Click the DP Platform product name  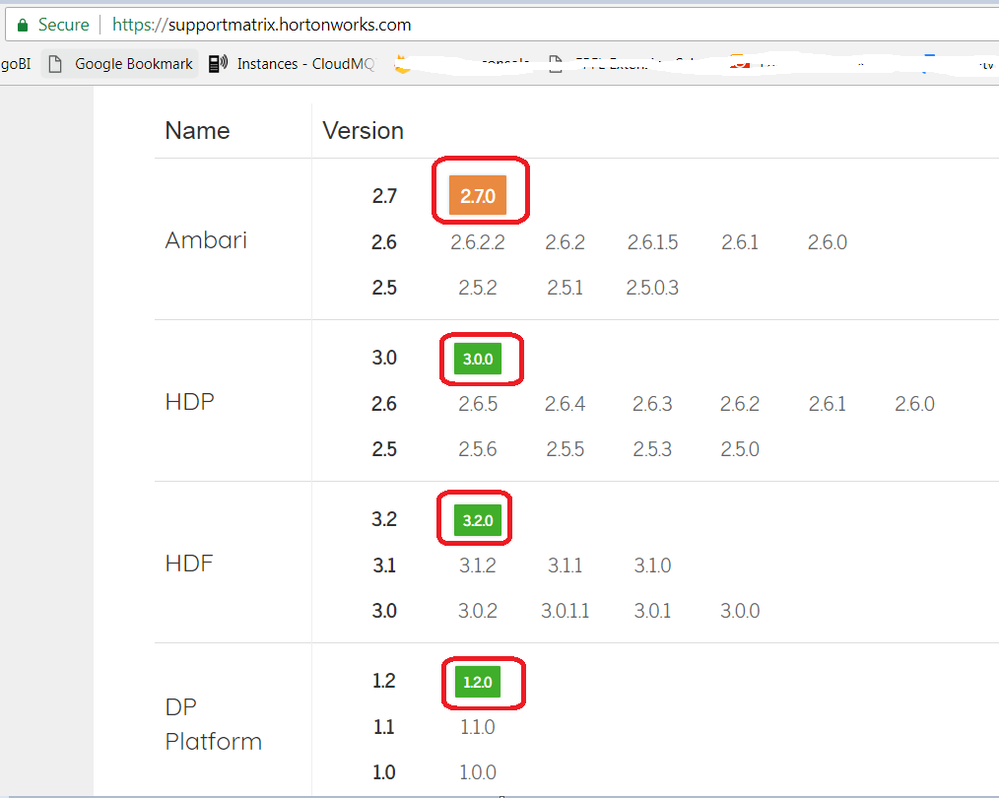(213, 724)
